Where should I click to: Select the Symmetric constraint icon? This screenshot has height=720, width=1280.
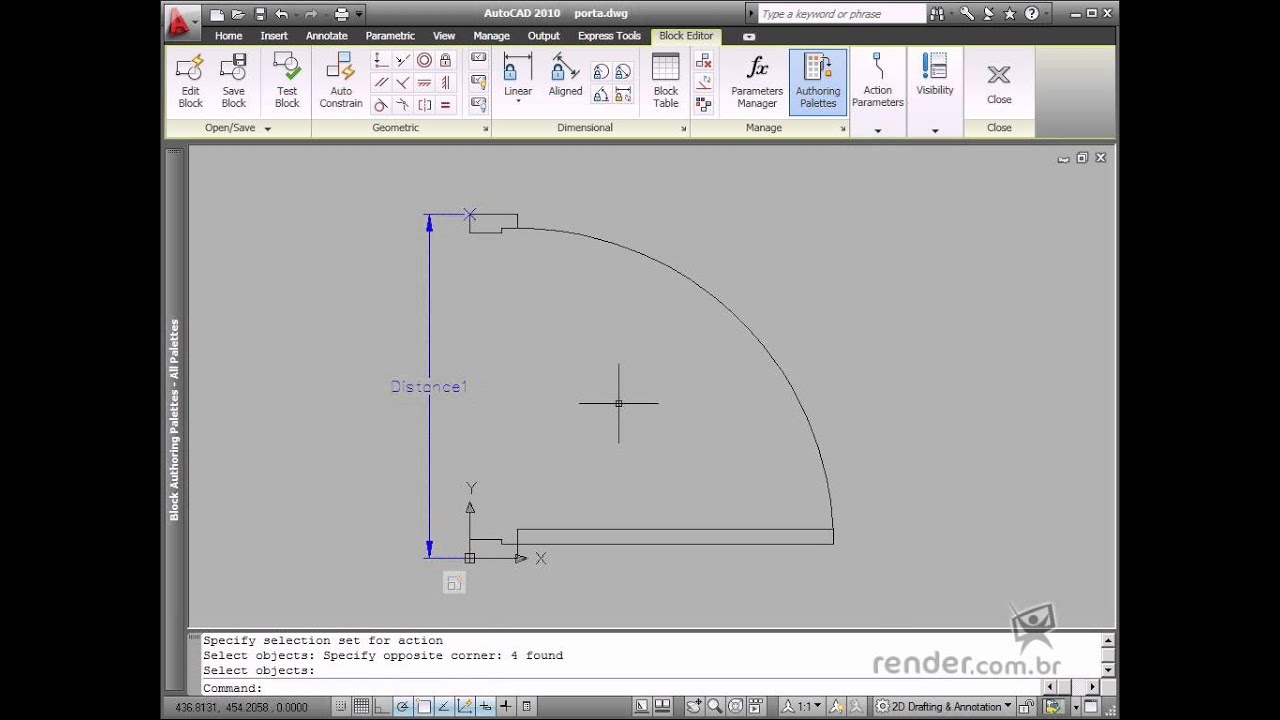[x=424, y=105]
